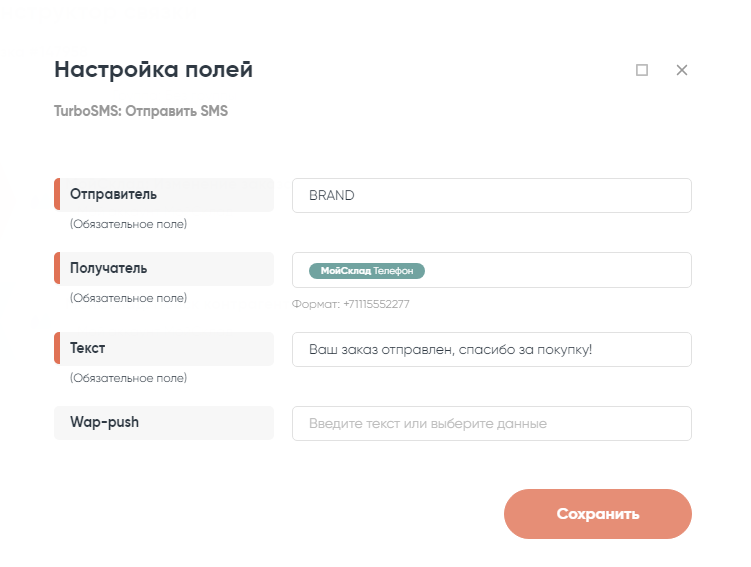Click the Получатель field label
The height and width of the screenshot is (567, 751).
108,269
